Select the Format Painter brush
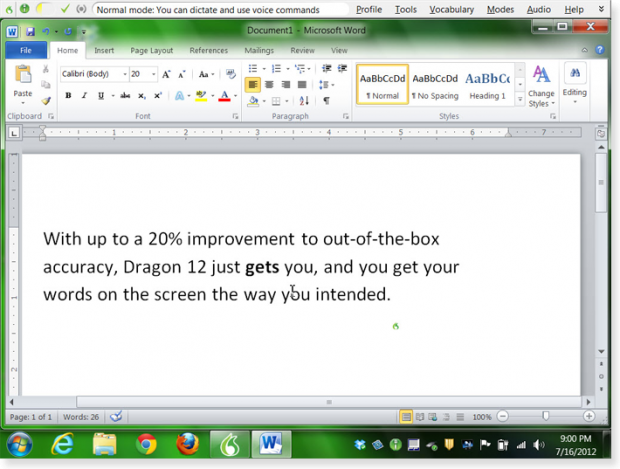The width and height of the screenshot is (620, 469). pos(46,101)
